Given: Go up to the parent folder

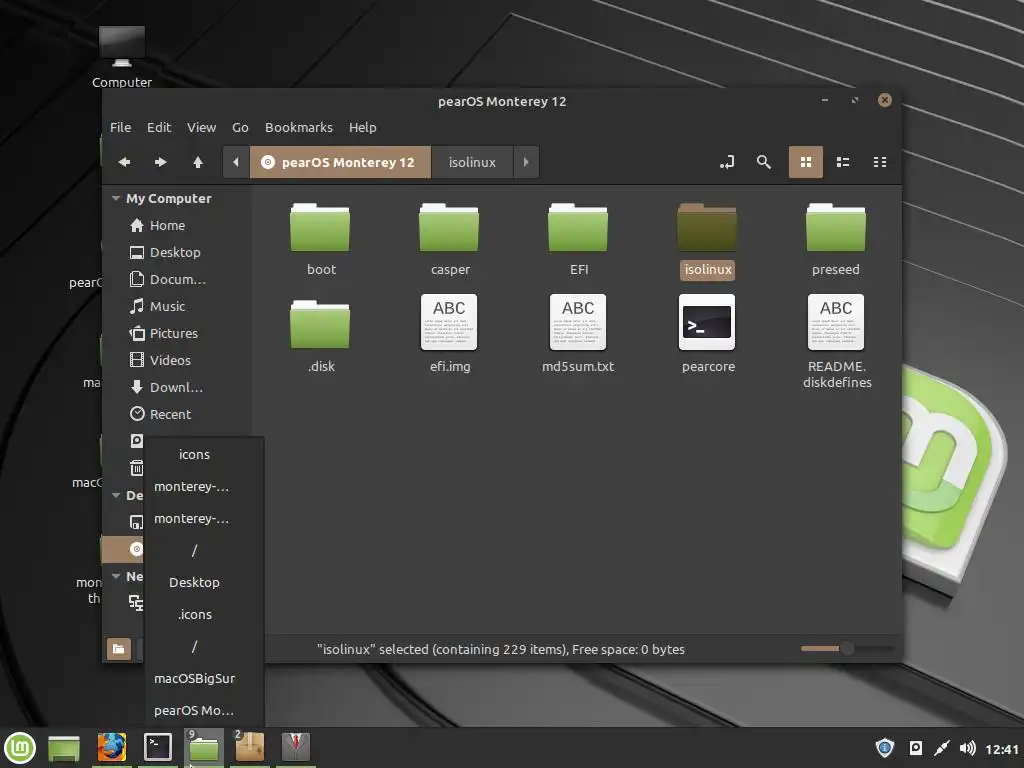Looking at the screenshot, I should (x=198, y=162).
